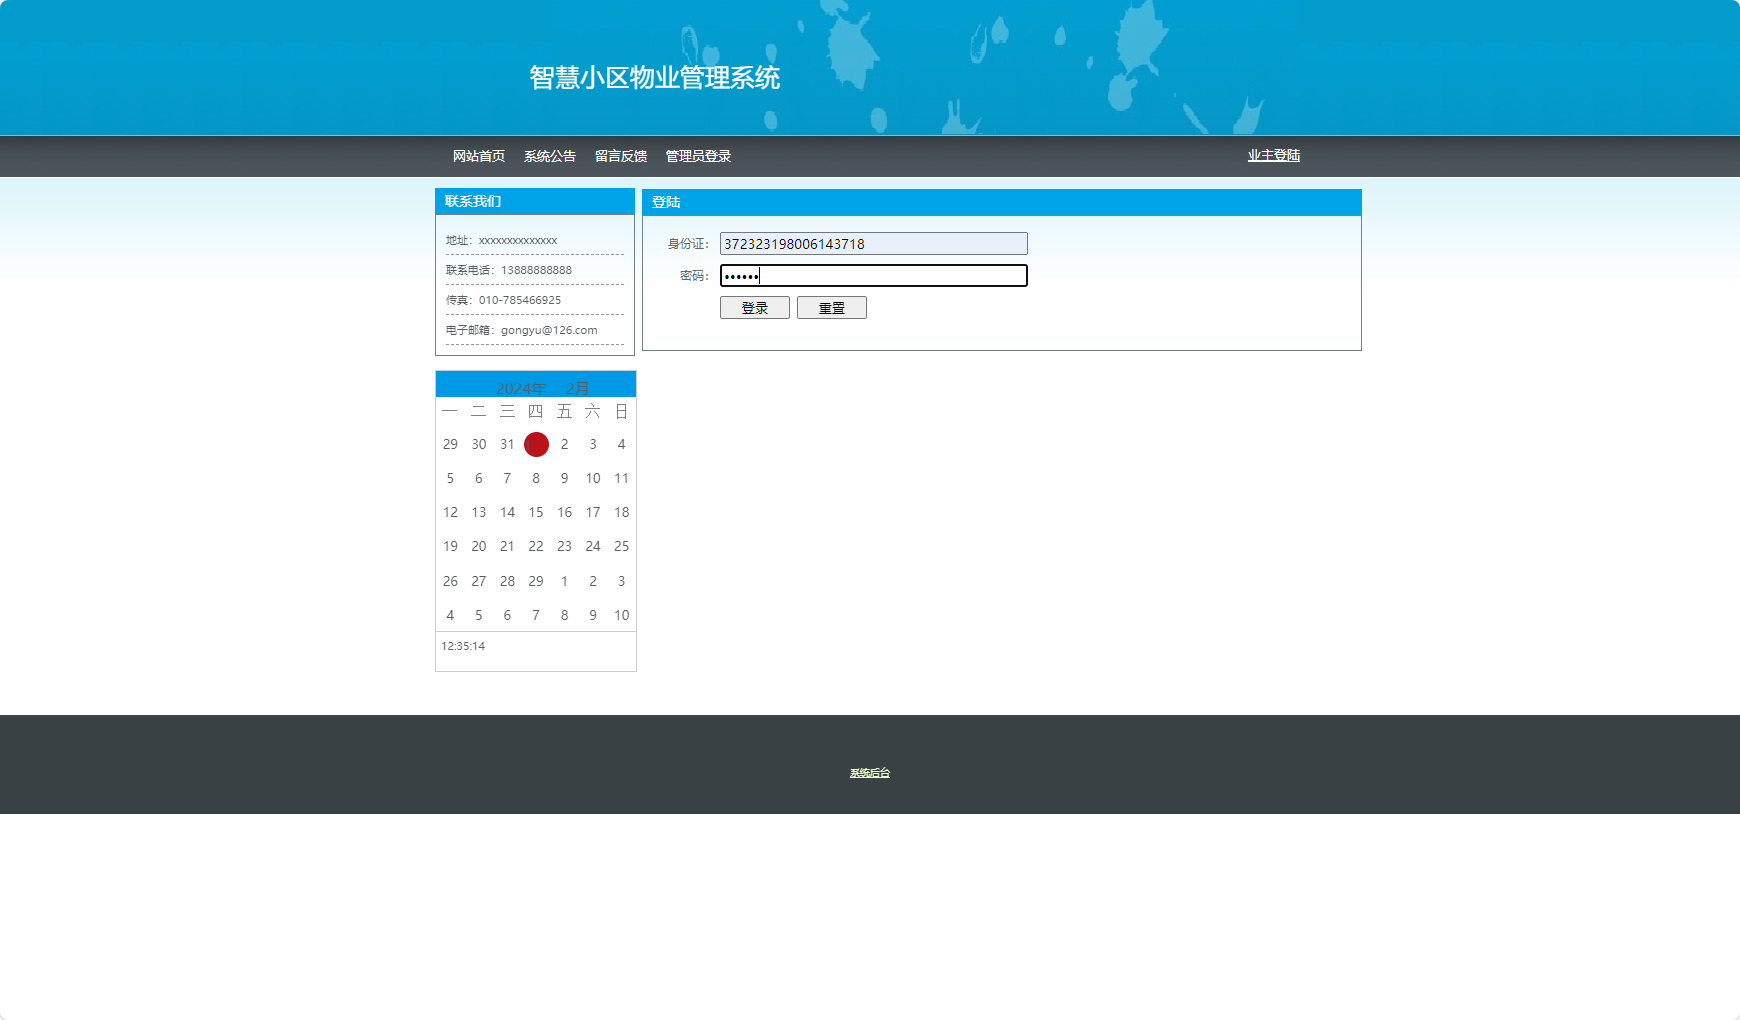Image resolution: width=1740 pixels, height=1020 pixels.
Task: Open the 留言反馈 feedback page
Action: 619,155
